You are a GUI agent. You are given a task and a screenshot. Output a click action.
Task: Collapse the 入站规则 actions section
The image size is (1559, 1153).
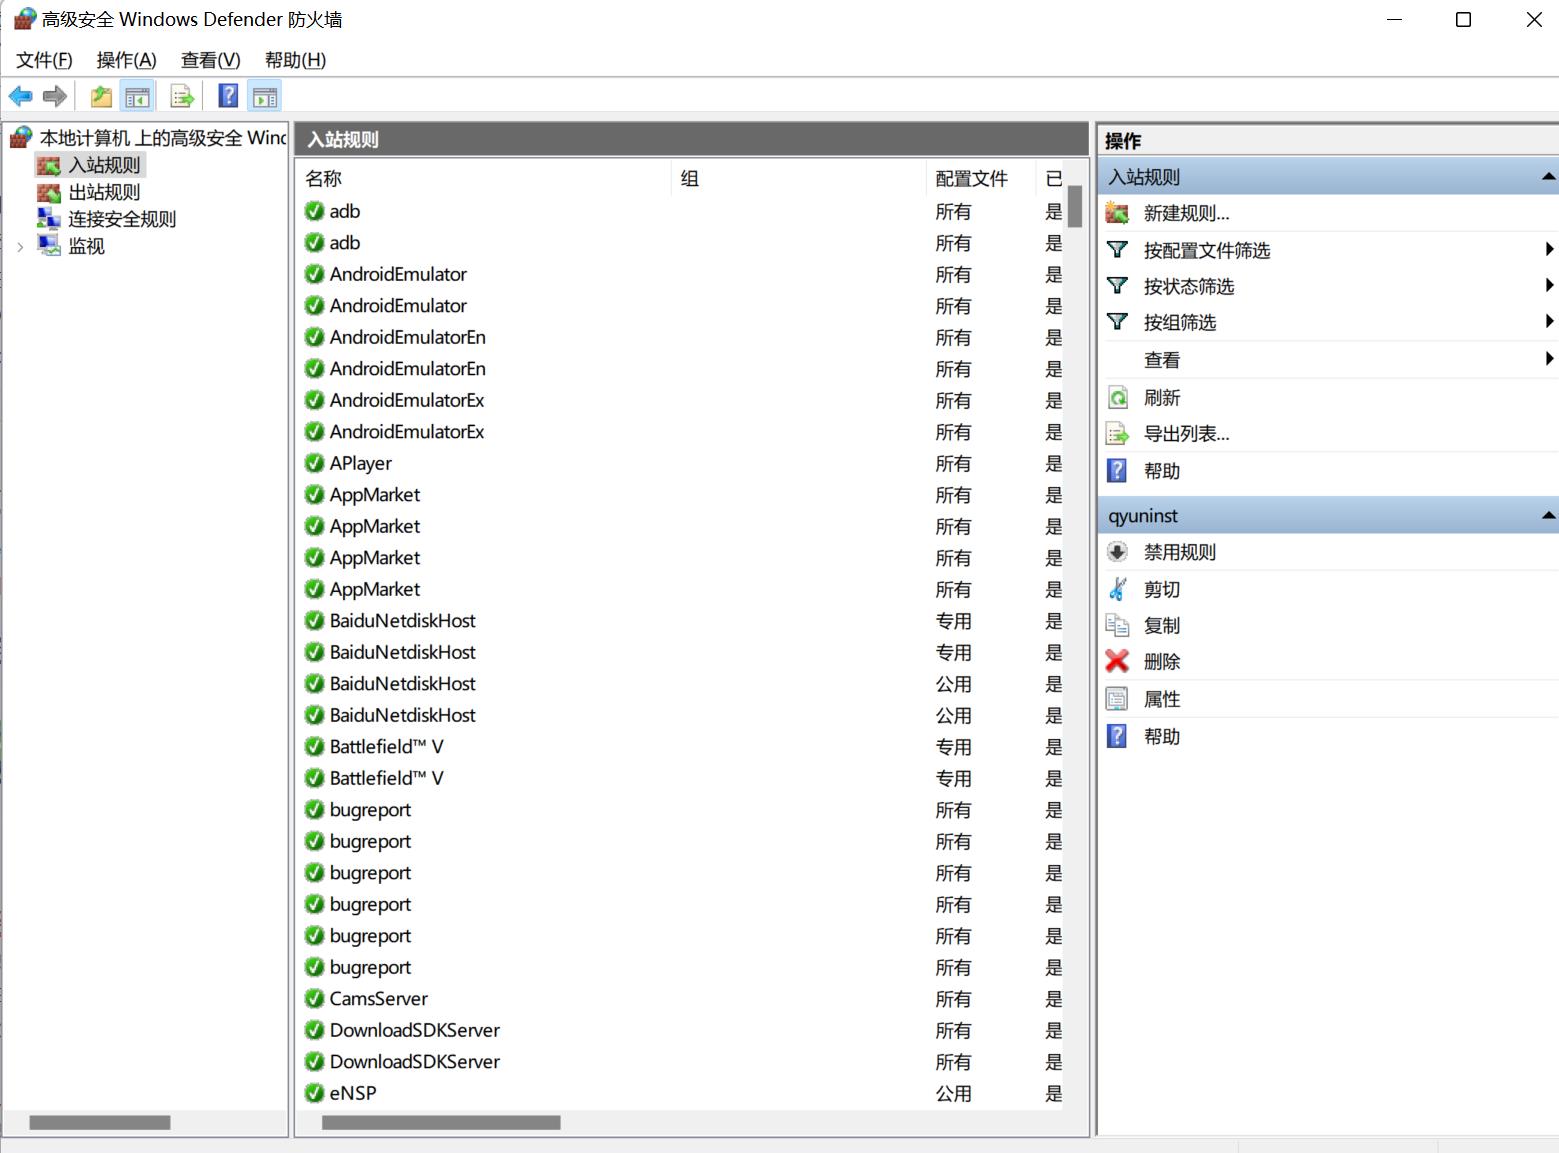tap(1549, 177)
